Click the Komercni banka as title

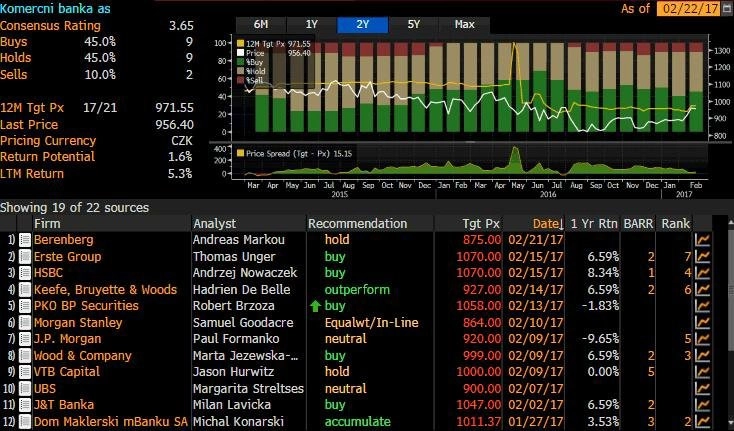(x=55, y=8)
